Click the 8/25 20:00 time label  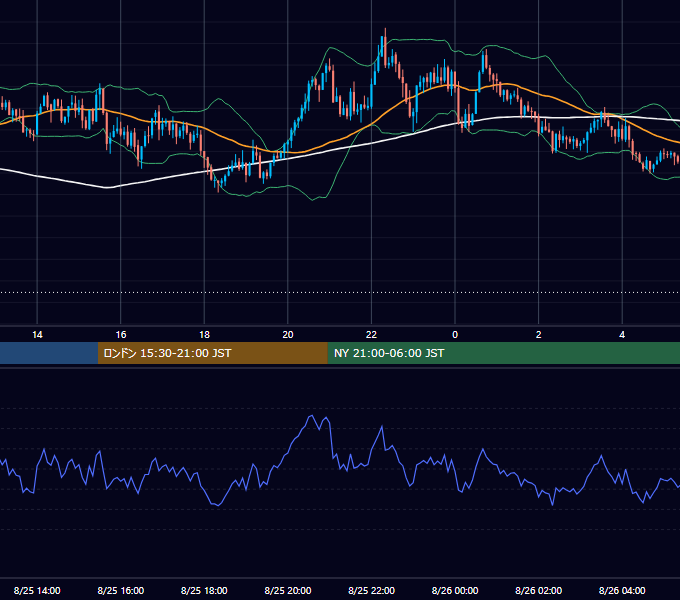(x=288, y=590)
